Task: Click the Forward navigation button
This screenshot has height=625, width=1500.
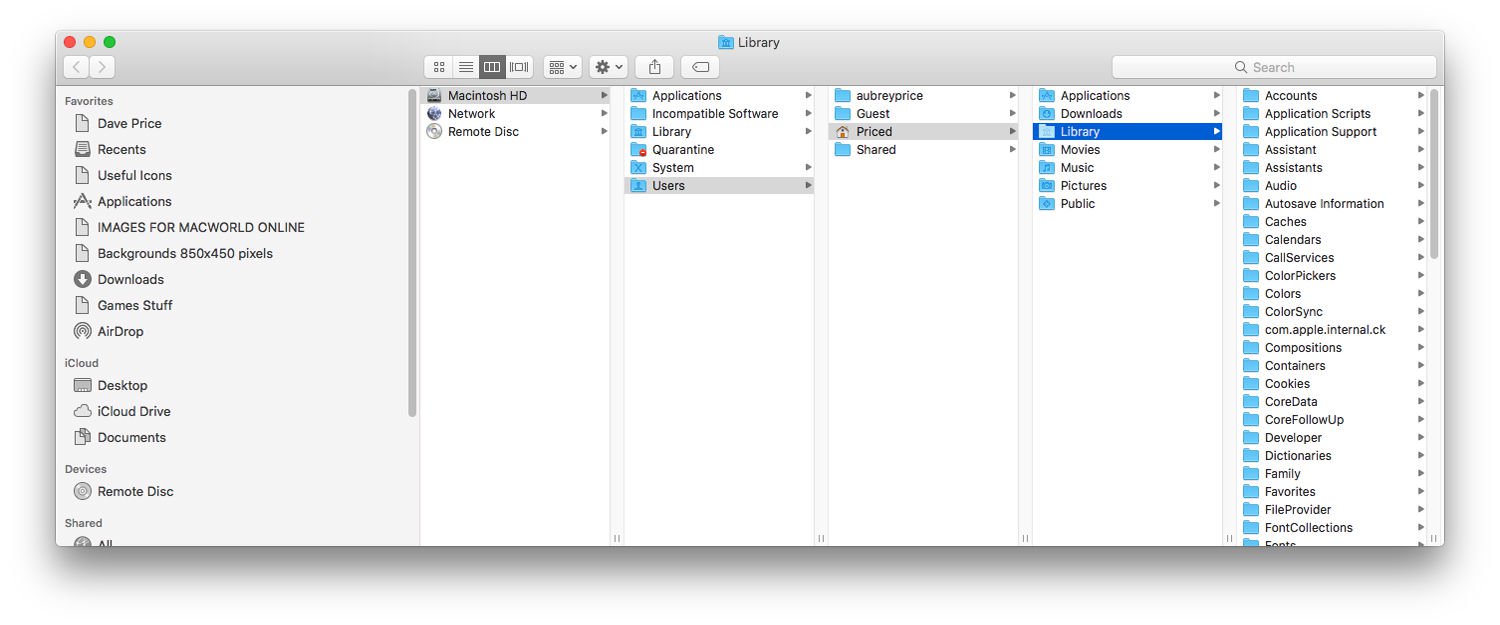Action: pos(102,66)
